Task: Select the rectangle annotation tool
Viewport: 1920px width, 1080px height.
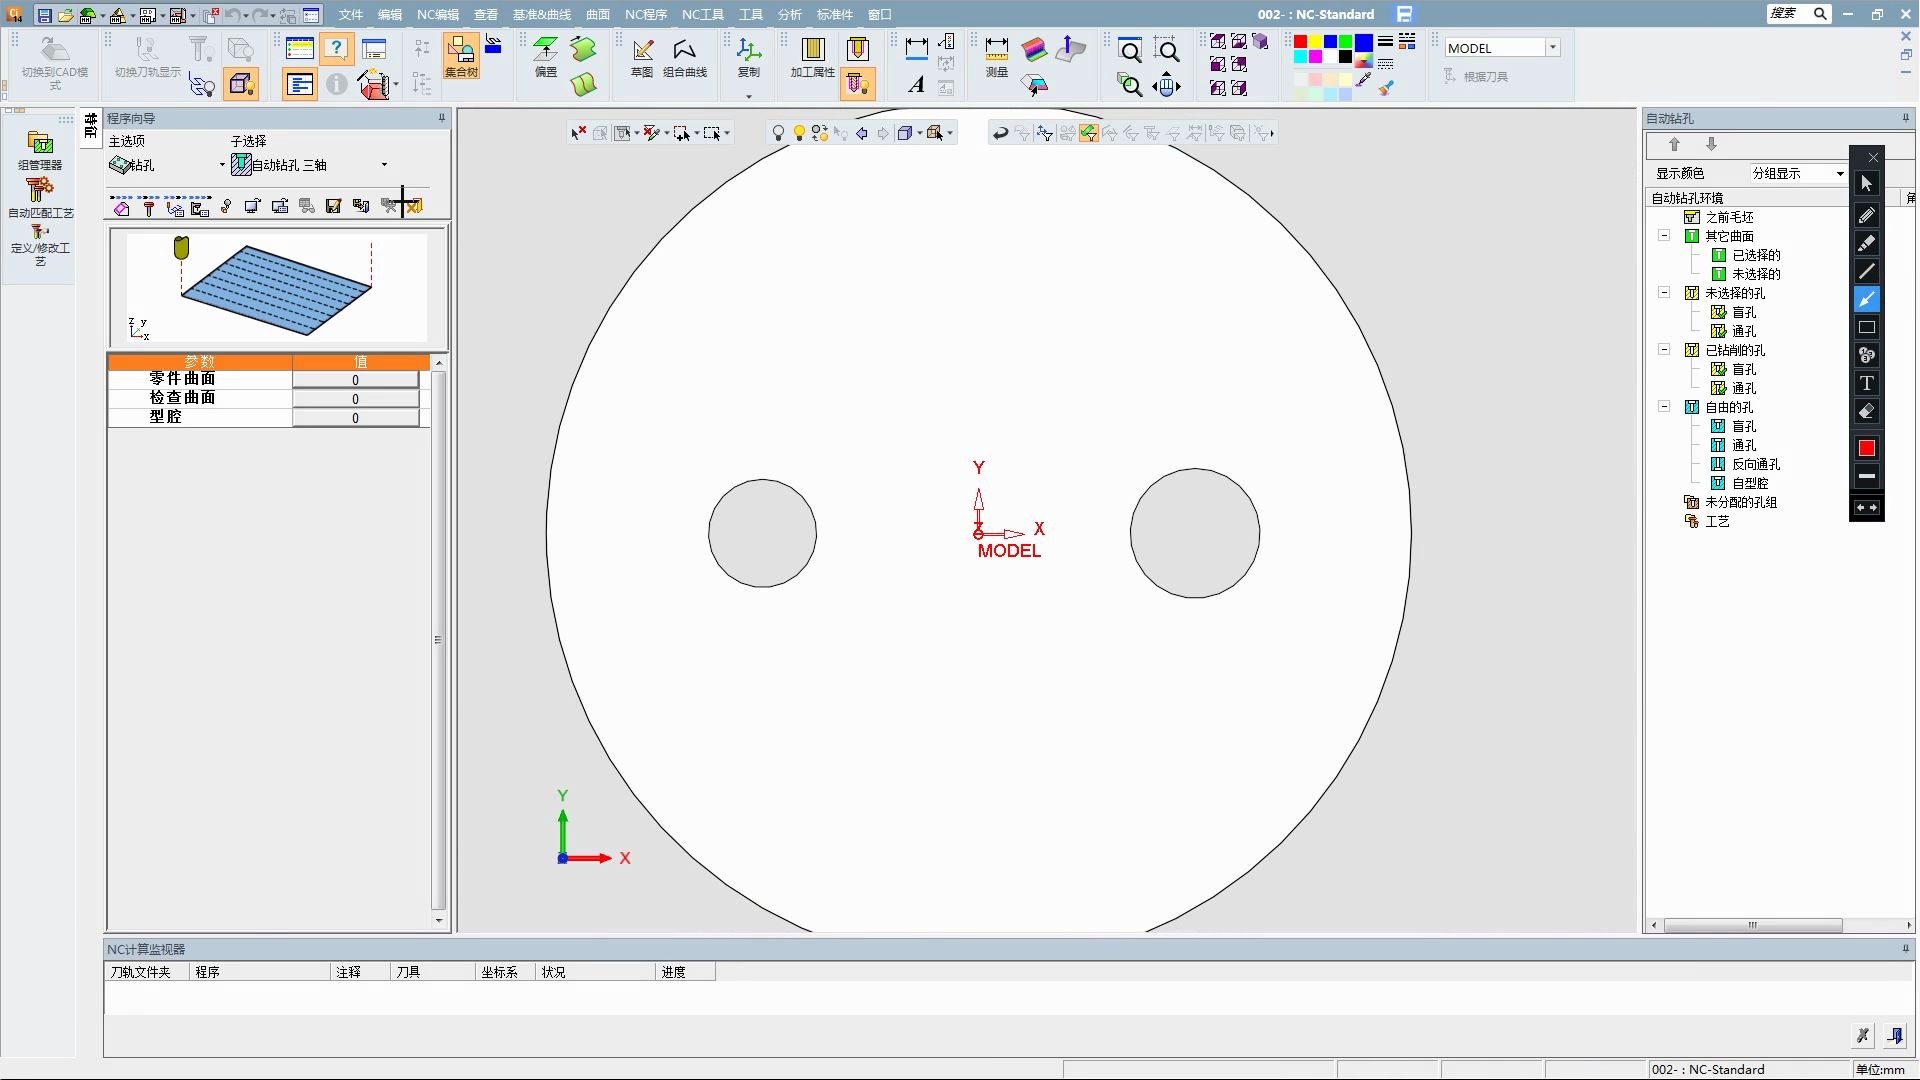Action: [1866, 327]
